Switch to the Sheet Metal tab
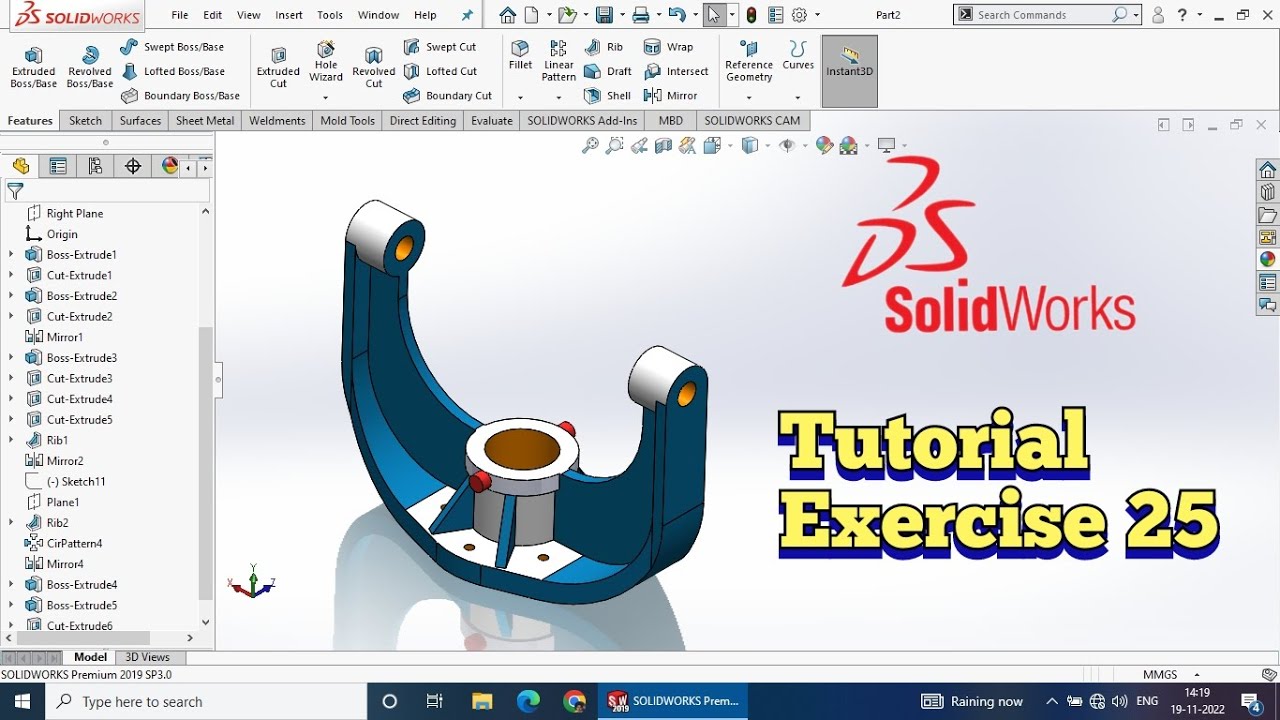The image size is (1280, 720). pyautogui.click(x=205, y=121)
